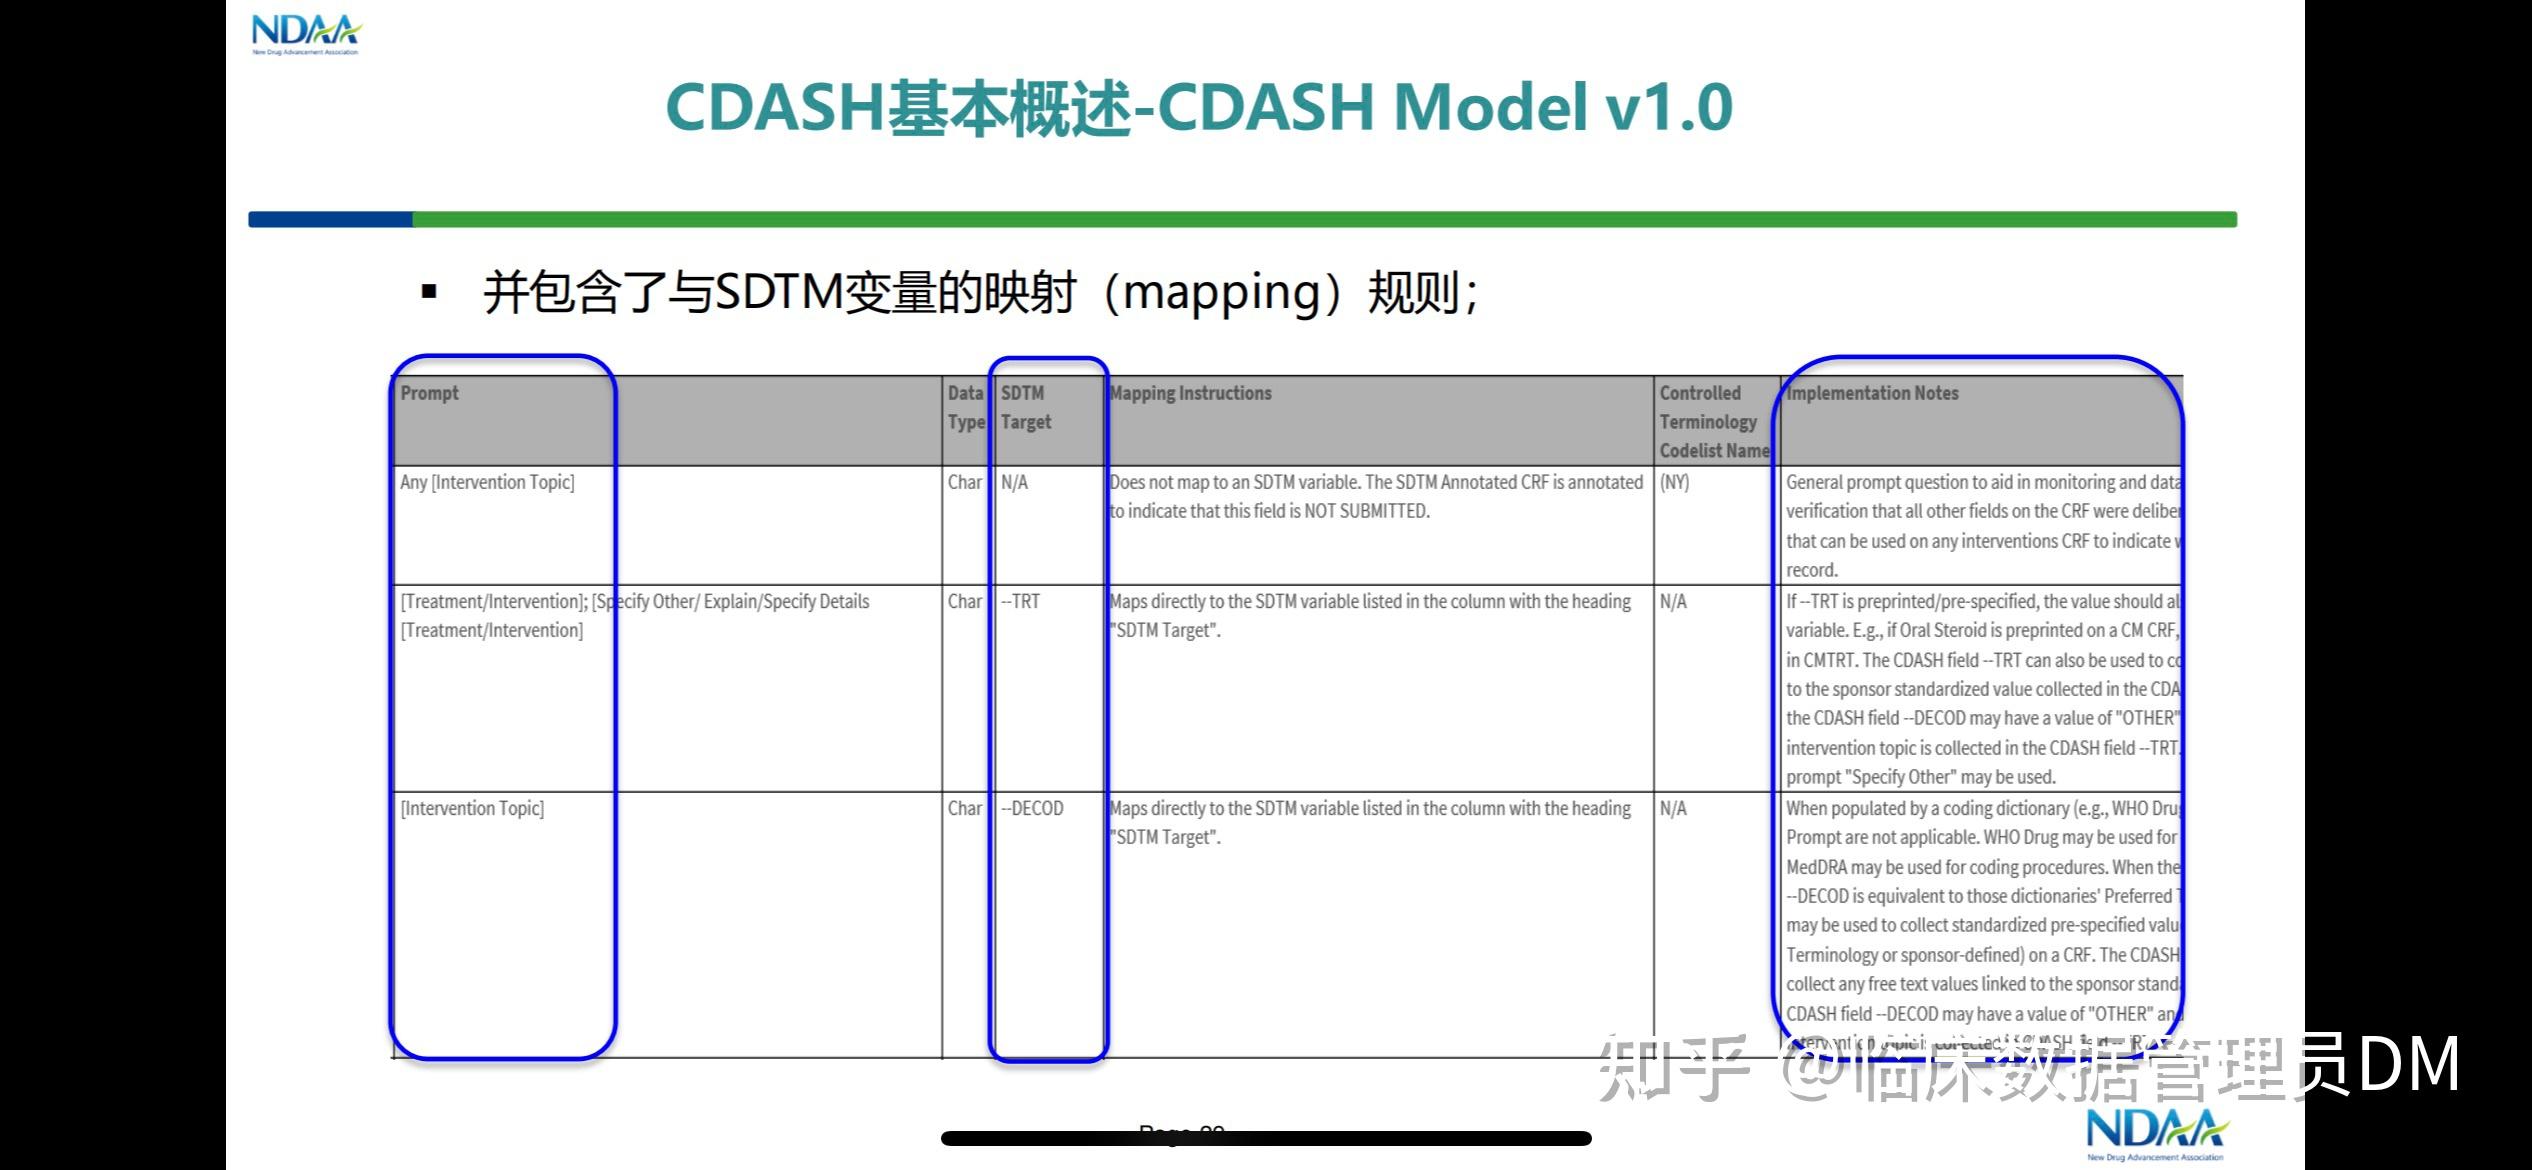Click the SDTM Target column header

[x=1025, y=408]
